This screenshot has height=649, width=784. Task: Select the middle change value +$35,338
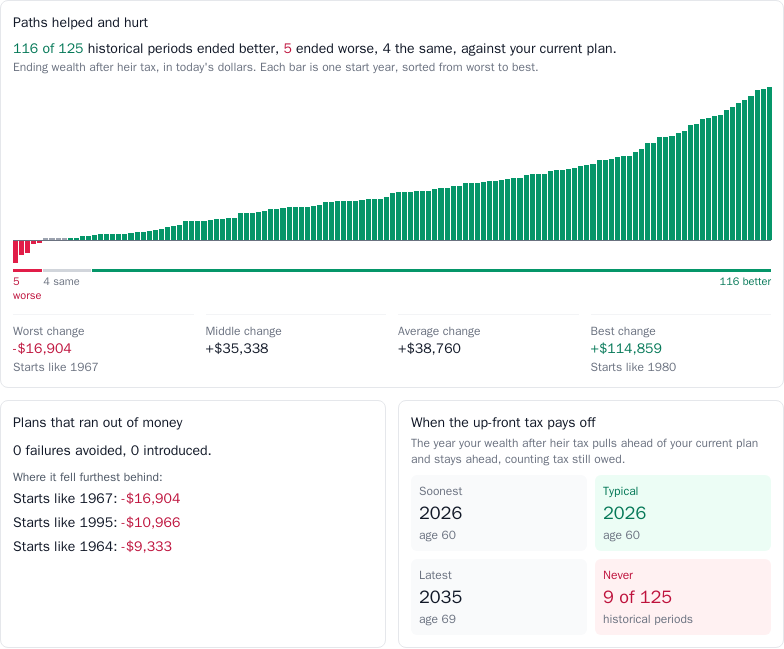[237, 348]
